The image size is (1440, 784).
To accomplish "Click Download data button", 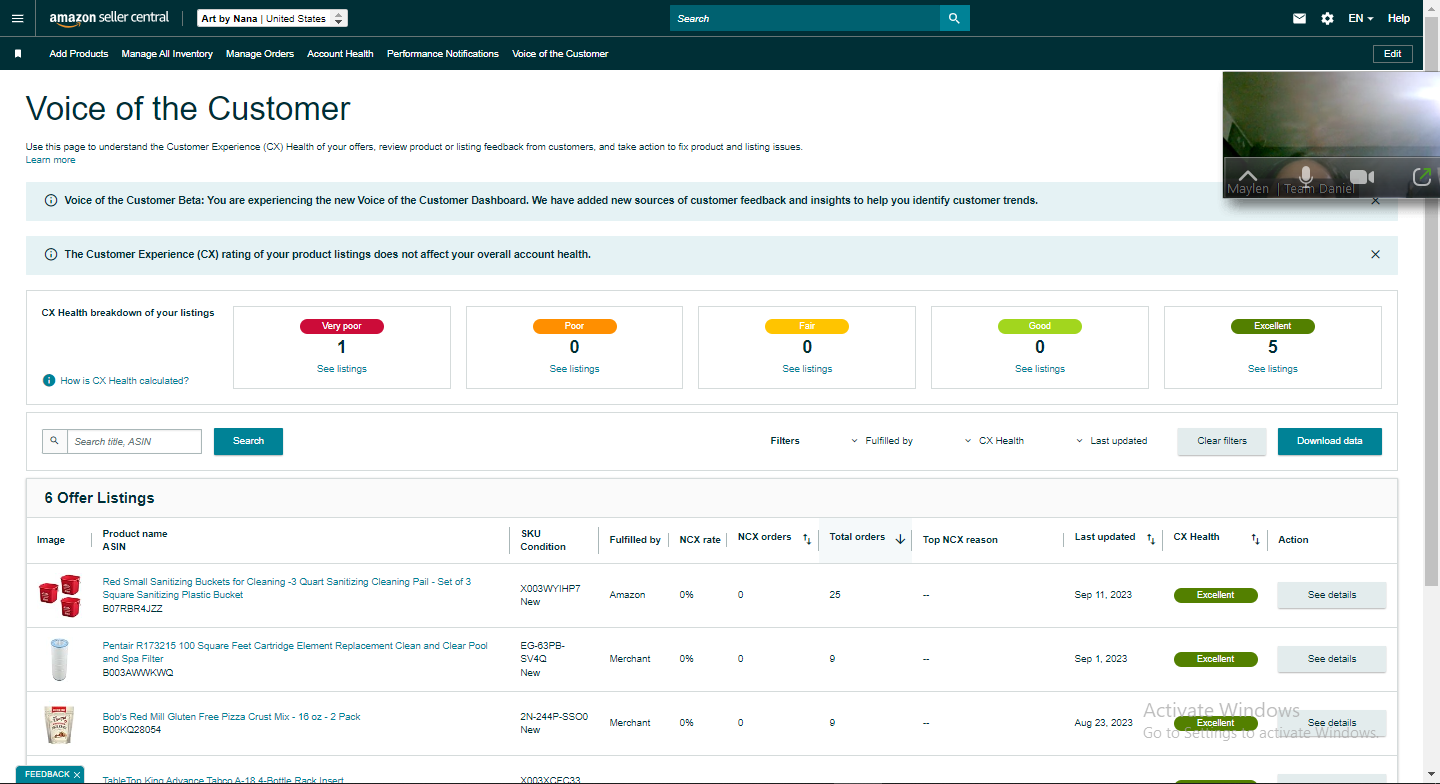I will [1330, 441].
